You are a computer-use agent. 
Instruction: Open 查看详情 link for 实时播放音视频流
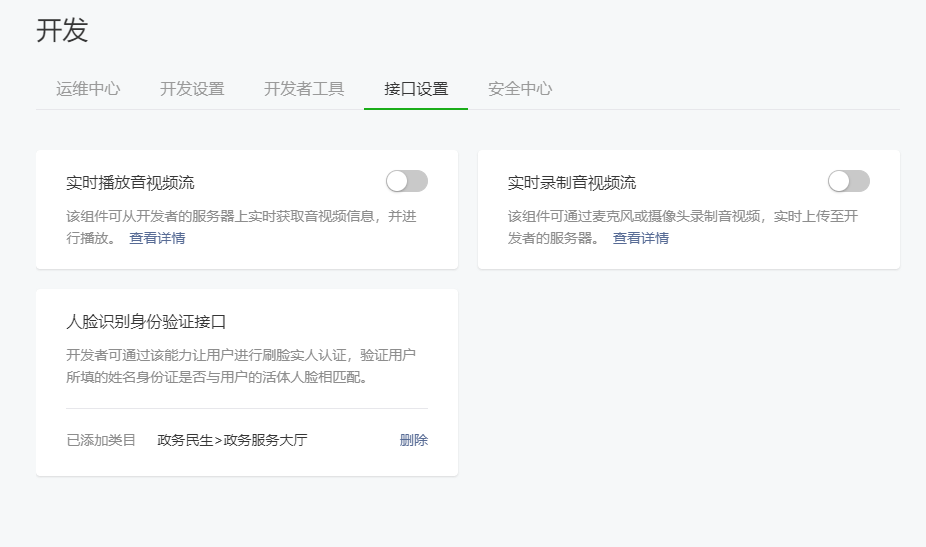[x=157, y=238]
